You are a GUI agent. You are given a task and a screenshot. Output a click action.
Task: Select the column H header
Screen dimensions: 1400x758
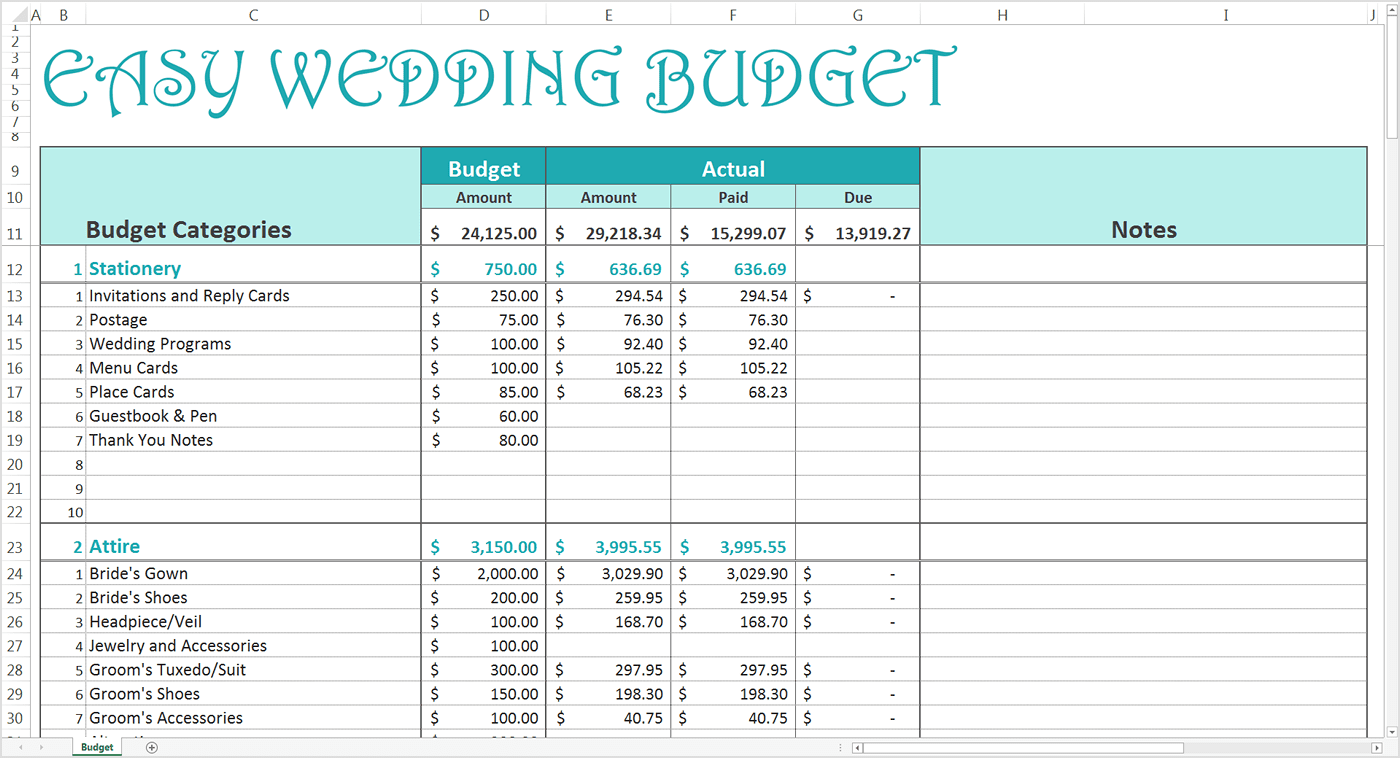point(1002,14)
